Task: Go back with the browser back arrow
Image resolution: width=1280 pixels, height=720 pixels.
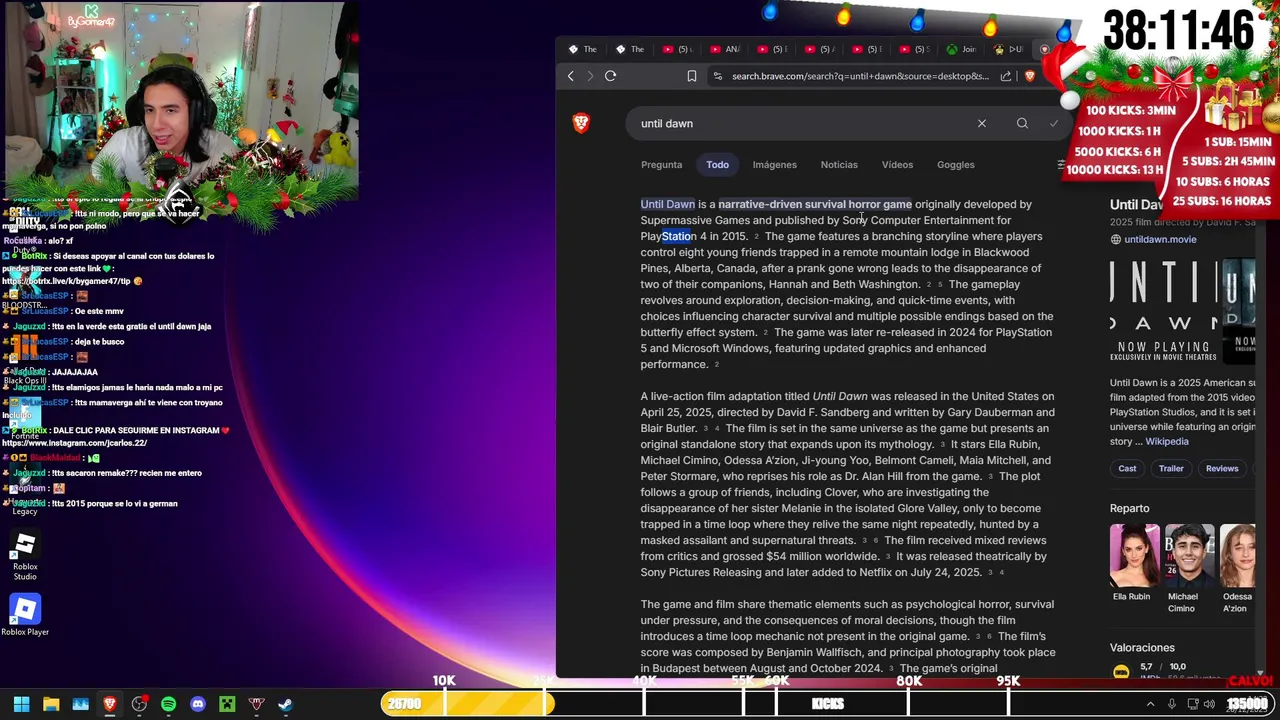Action: coord(571,76)
